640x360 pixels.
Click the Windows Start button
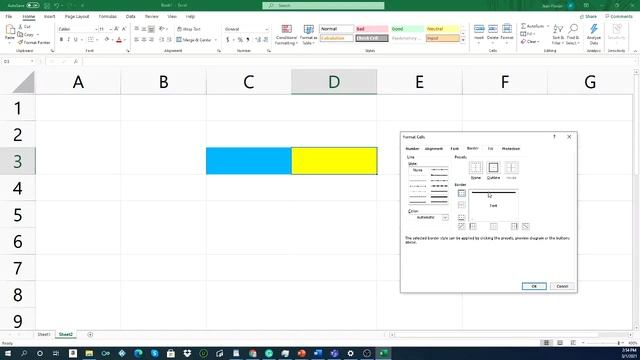click(7, 353)
